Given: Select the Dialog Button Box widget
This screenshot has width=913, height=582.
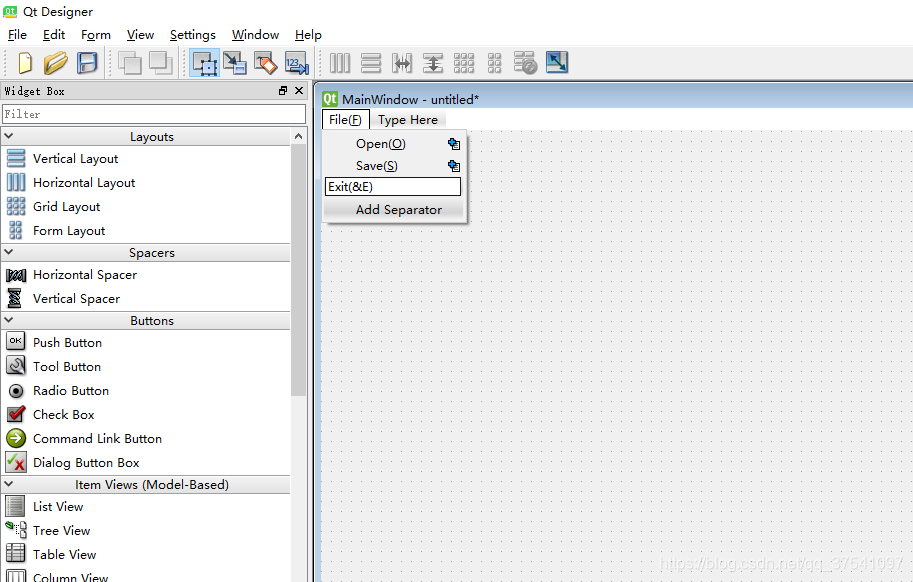Looking at the screenshot, I should coord(146,462).
